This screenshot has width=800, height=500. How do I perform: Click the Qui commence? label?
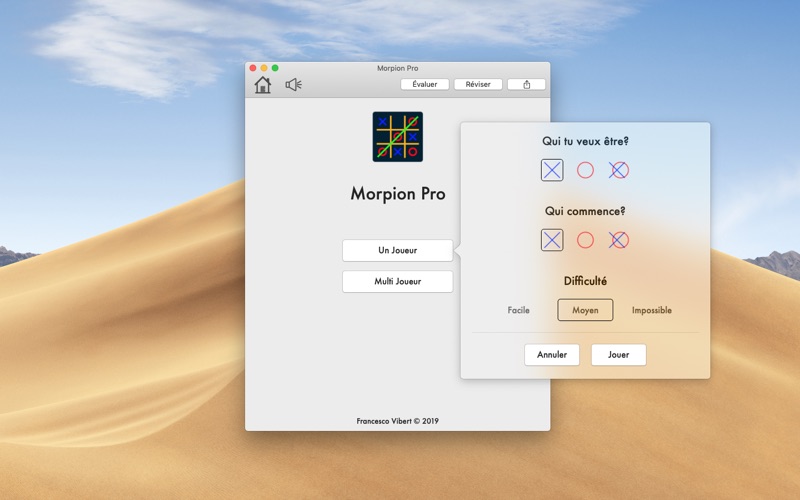585,211
